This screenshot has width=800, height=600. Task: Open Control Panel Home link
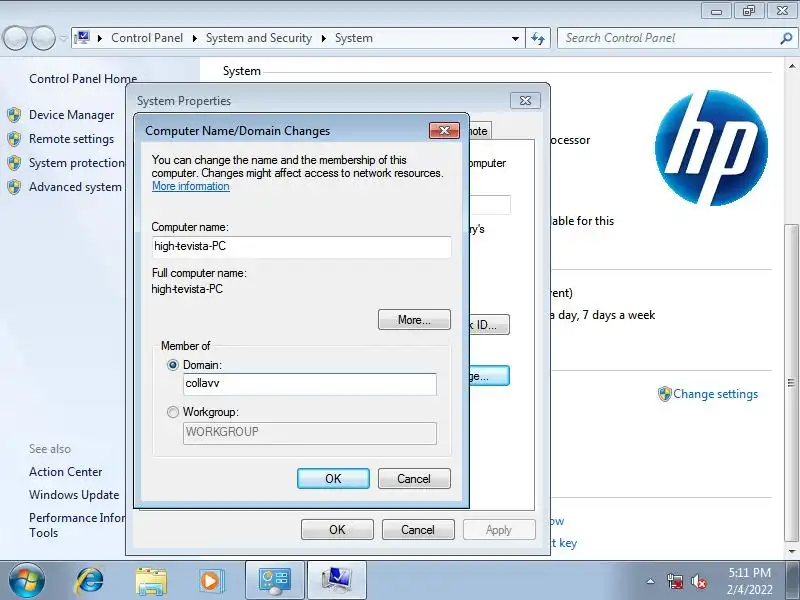pos(83,79)
